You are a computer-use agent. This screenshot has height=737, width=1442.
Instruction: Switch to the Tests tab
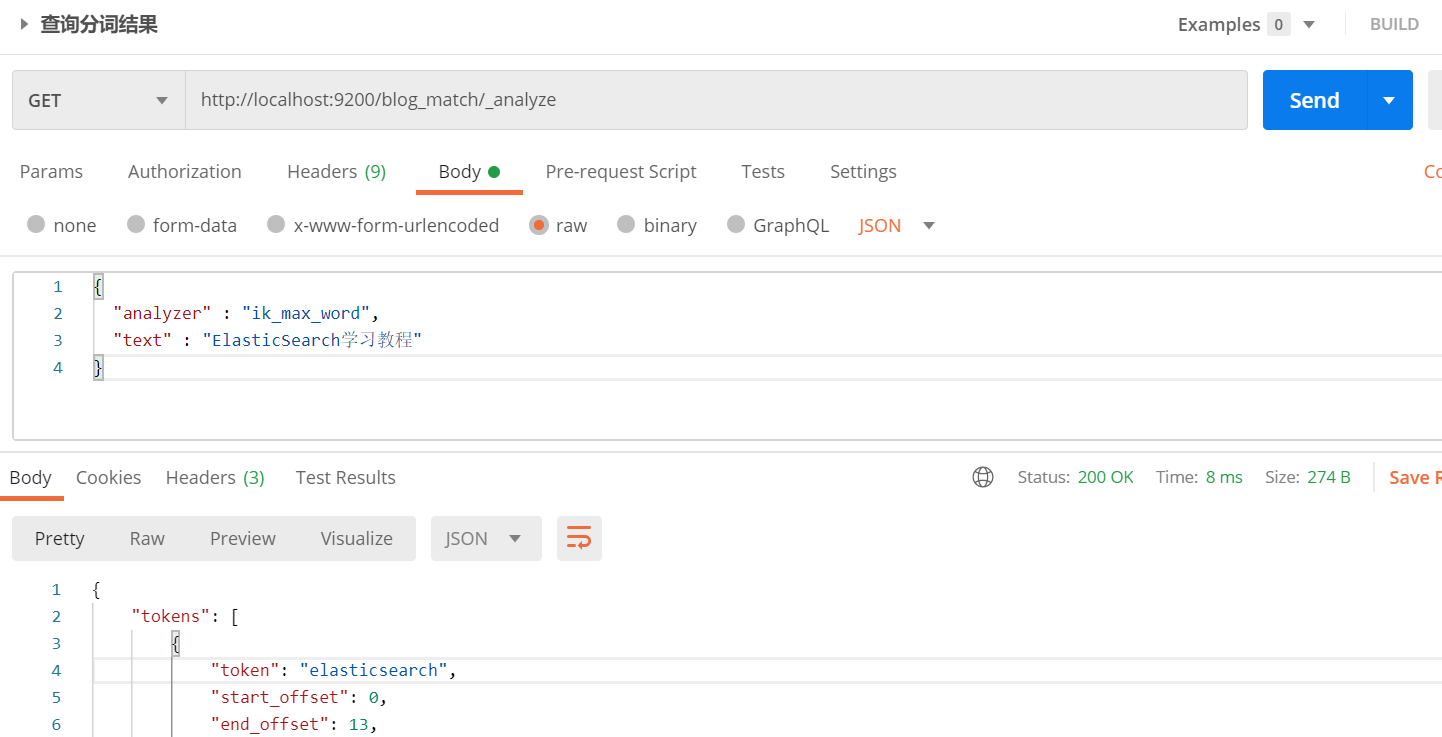[763, 171]
